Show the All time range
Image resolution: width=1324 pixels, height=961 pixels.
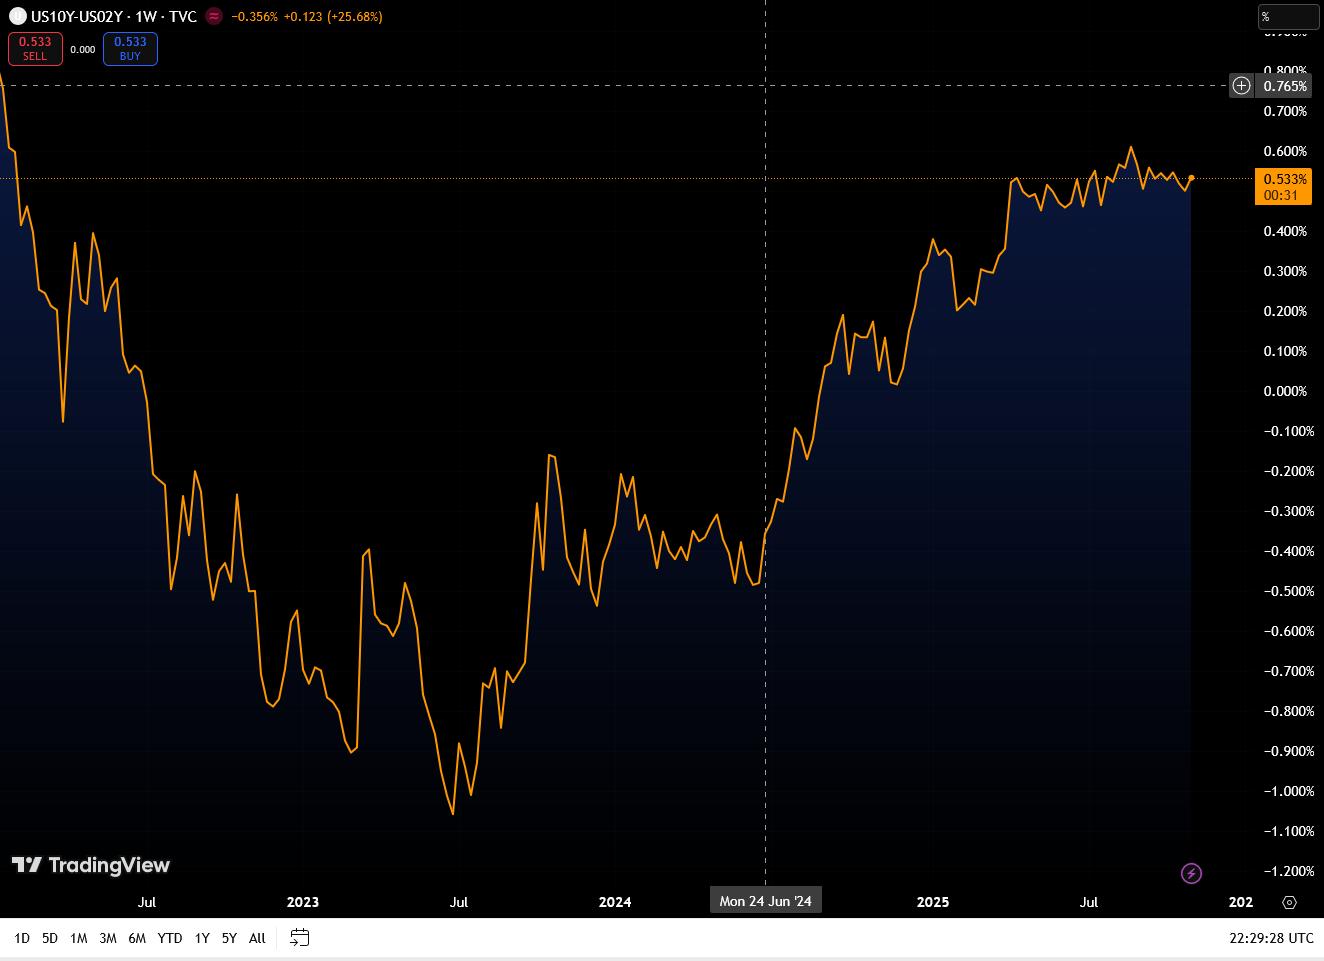[x=257, y=938]
